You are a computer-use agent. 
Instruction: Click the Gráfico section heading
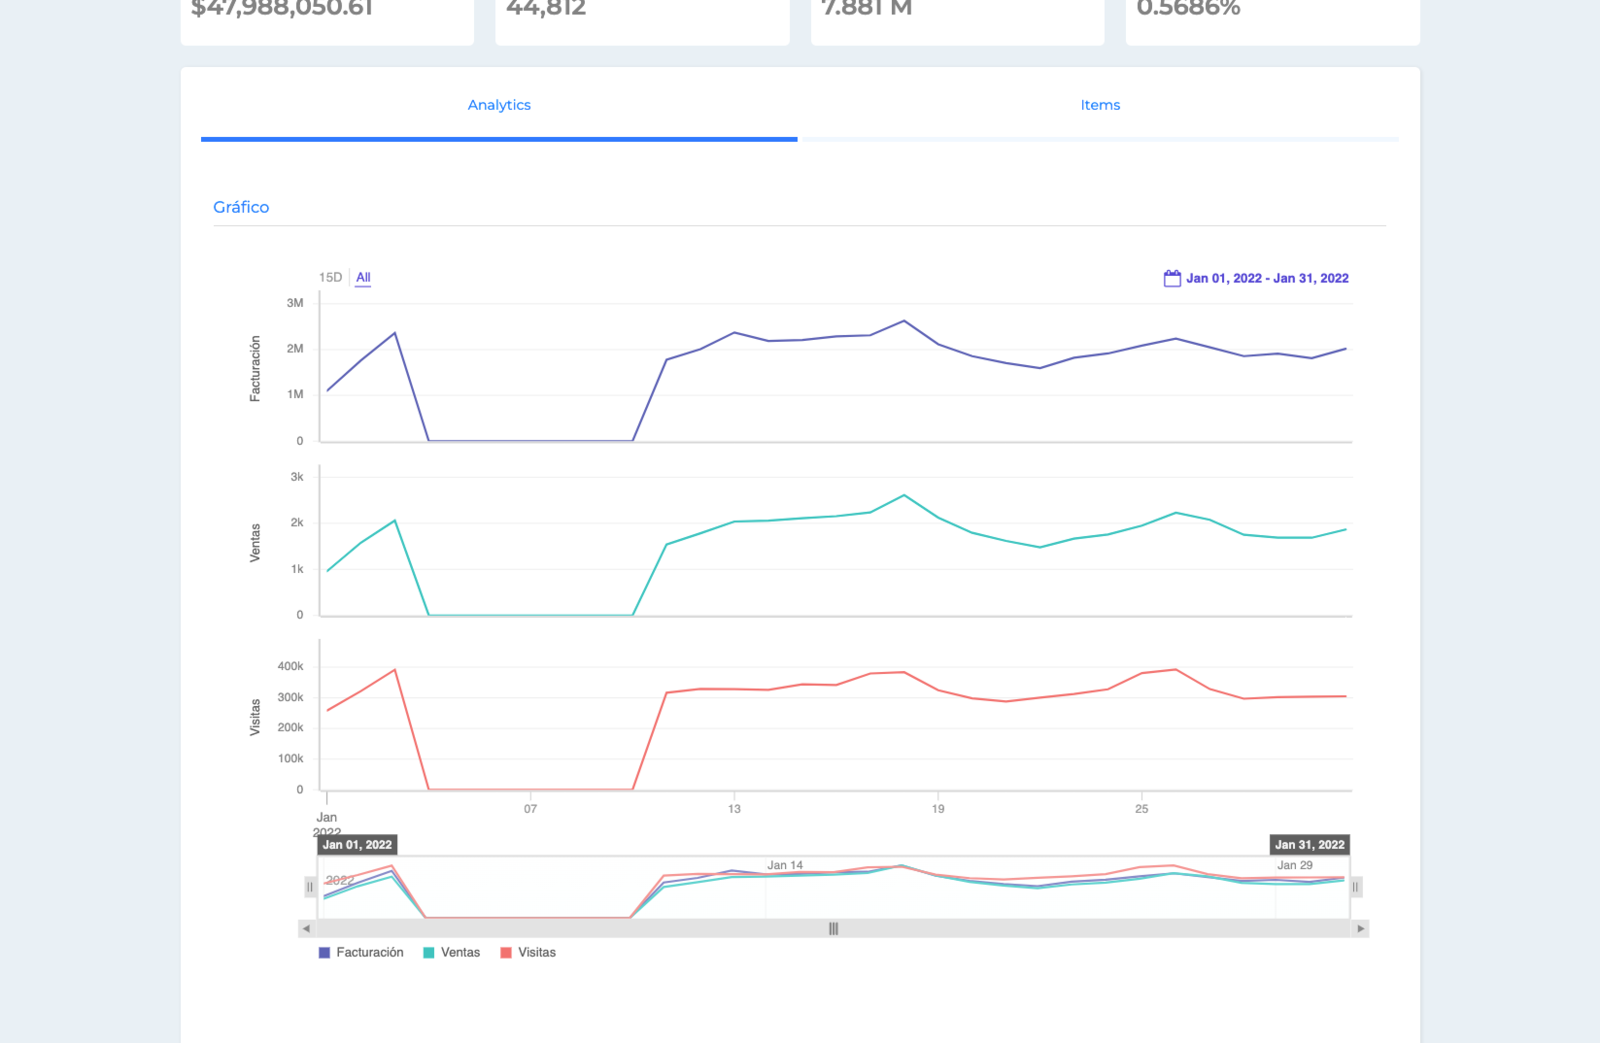(x=241, y=207)
